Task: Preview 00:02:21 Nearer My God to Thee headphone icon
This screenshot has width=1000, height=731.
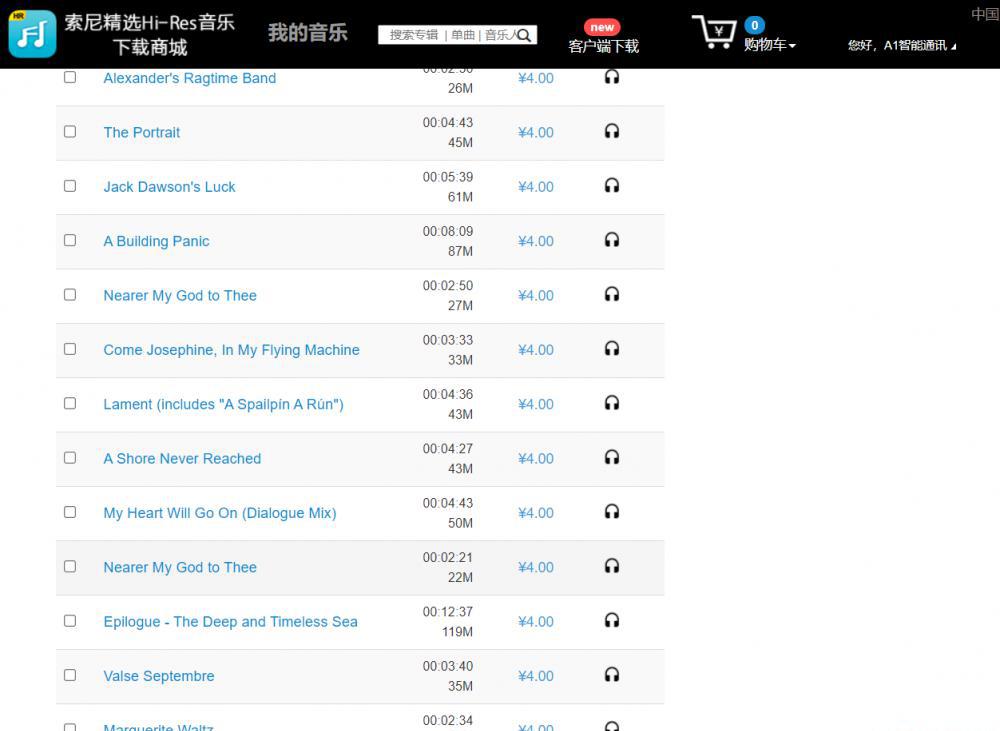Action: (x=612, y=566)
